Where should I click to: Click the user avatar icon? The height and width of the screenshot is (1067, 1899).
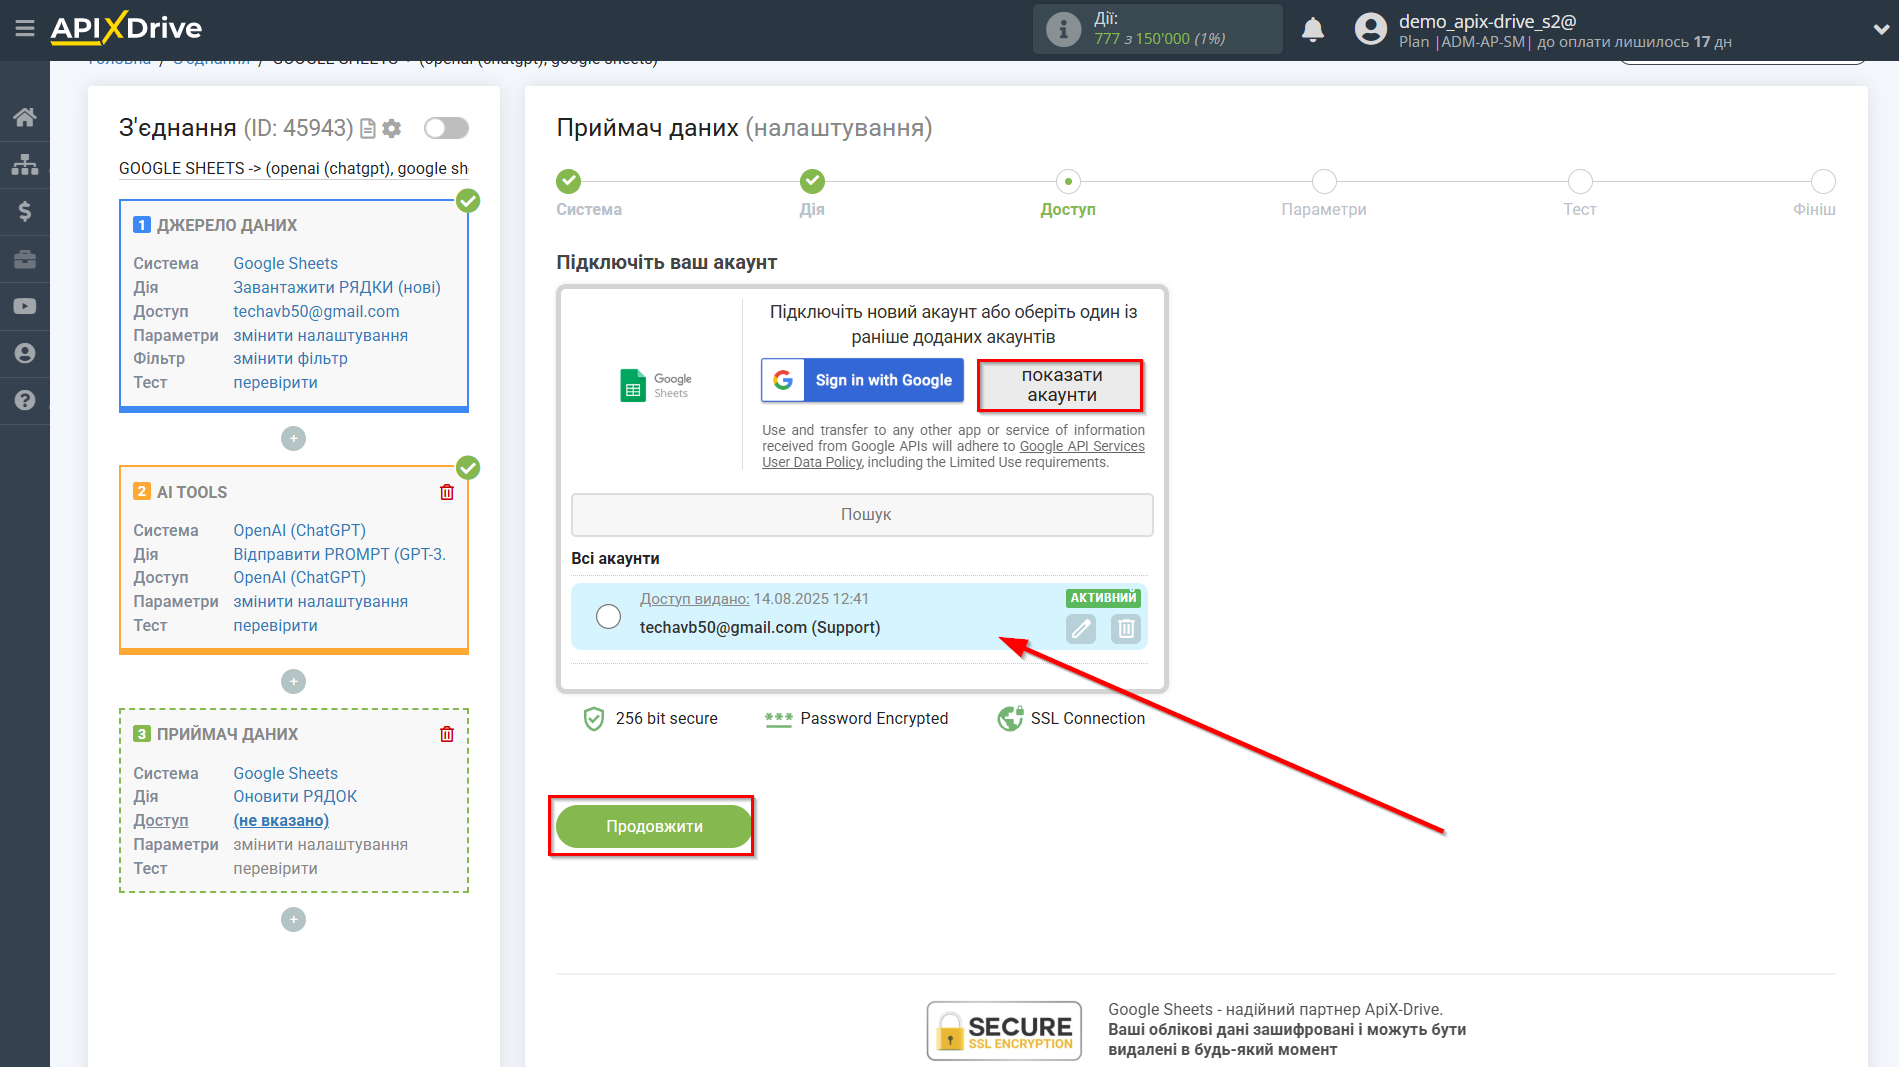pyautogui.click(x=1370, y=29)
